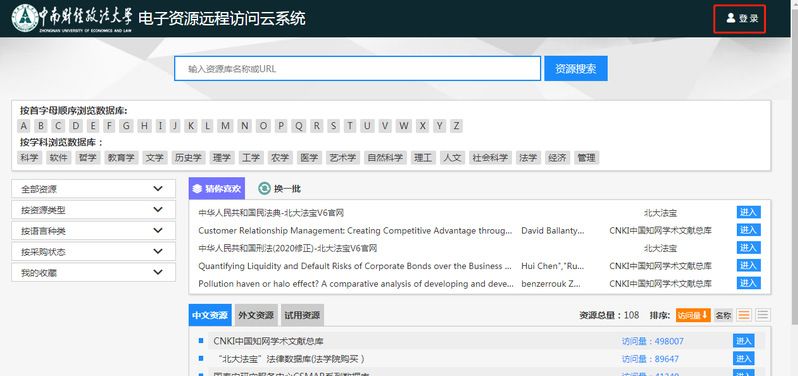The height and width of the screenshot is (376, 798).
Task: Filter databases by 管理 subject
Action: click(x=586, y=158)
